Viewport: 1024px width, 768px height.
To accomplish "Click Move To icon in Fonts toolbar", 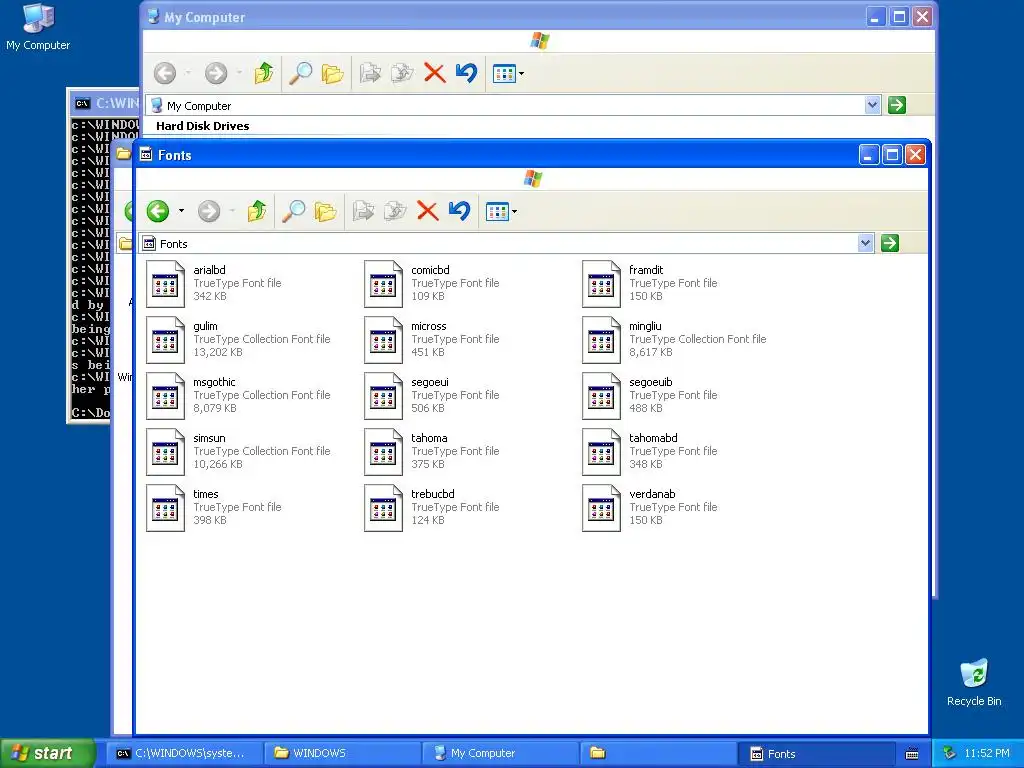I will point(363,211).
